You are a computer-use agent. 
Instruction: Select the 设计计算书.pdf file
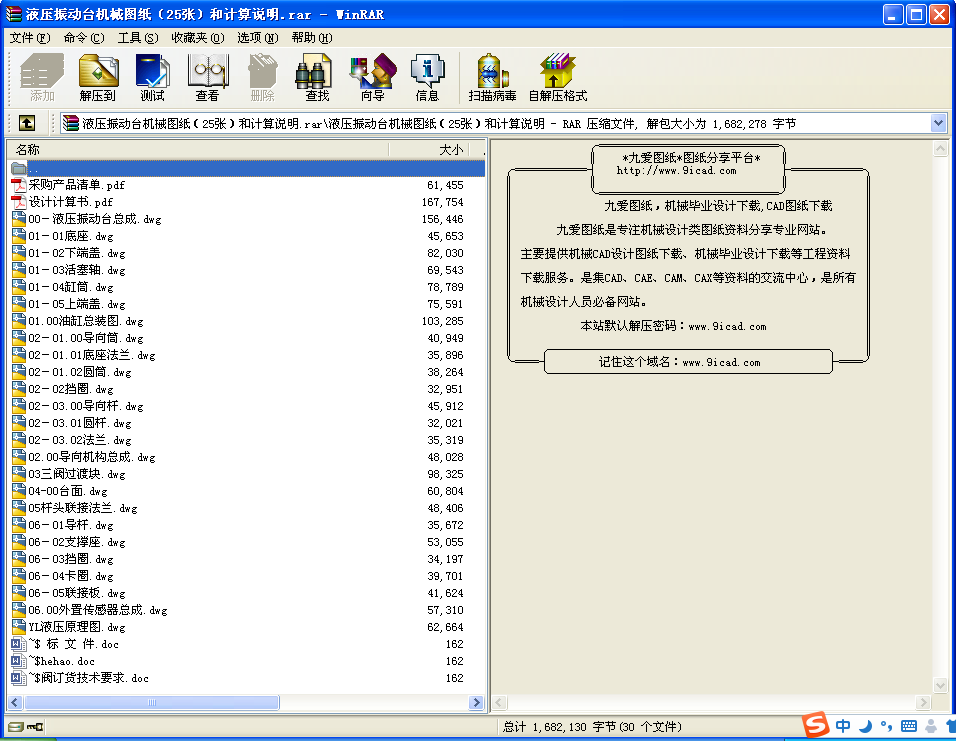(x=69, y=201)
